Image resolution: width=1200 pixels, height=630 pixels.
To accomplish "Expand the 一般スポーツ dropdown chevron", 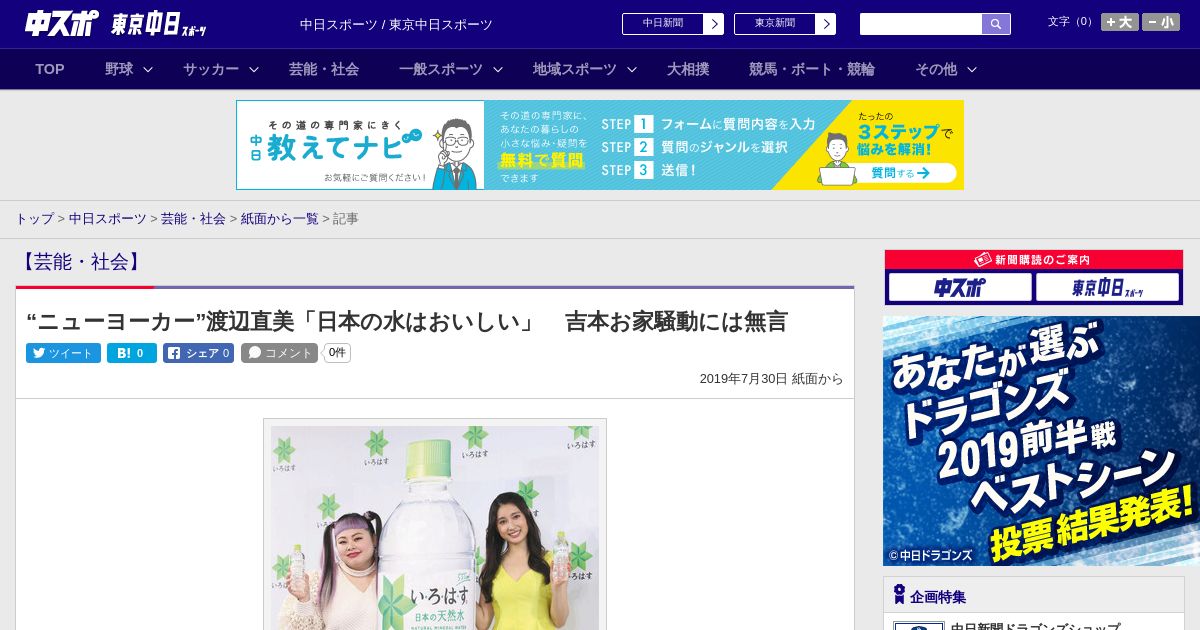I will [498, 70].
